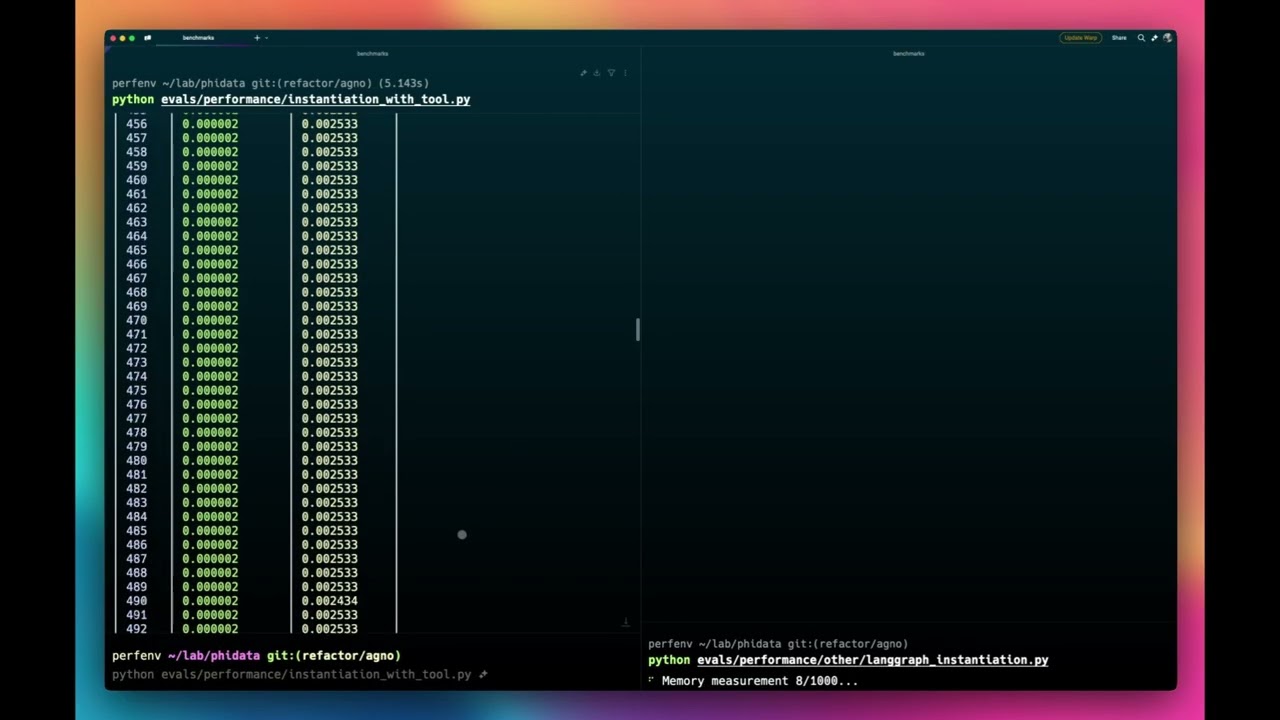The width and height of the screenshot is (1280, 720).
Task: Open block's three-dot more menu
Action: coord(625,73)
